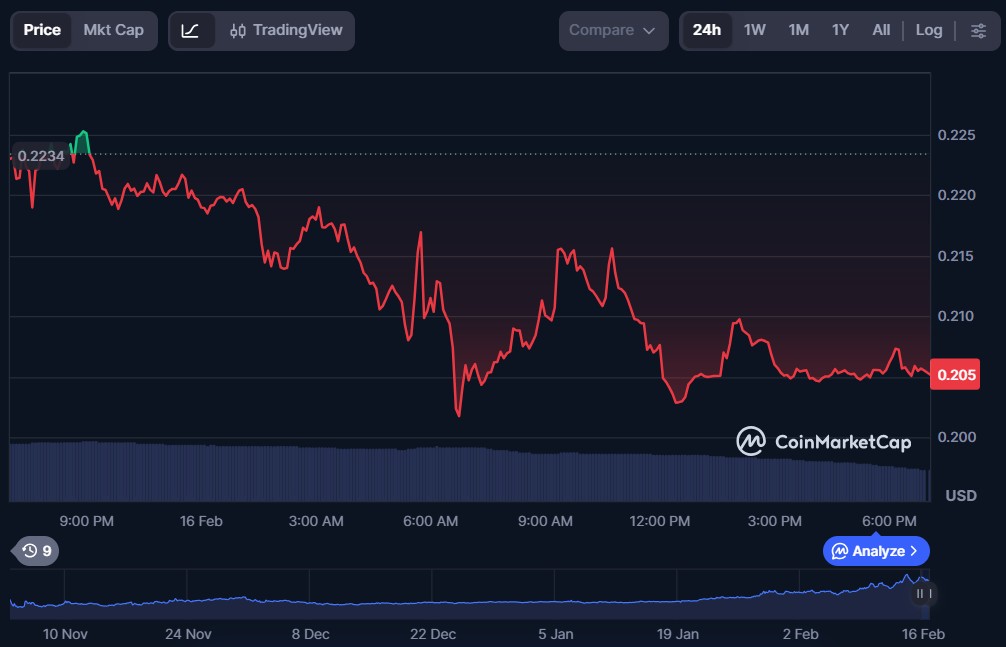Image resolution: width=1006 pixels, height=647 pixels.
Task: Click the green price peak on chart
Action: pos(83,134)
